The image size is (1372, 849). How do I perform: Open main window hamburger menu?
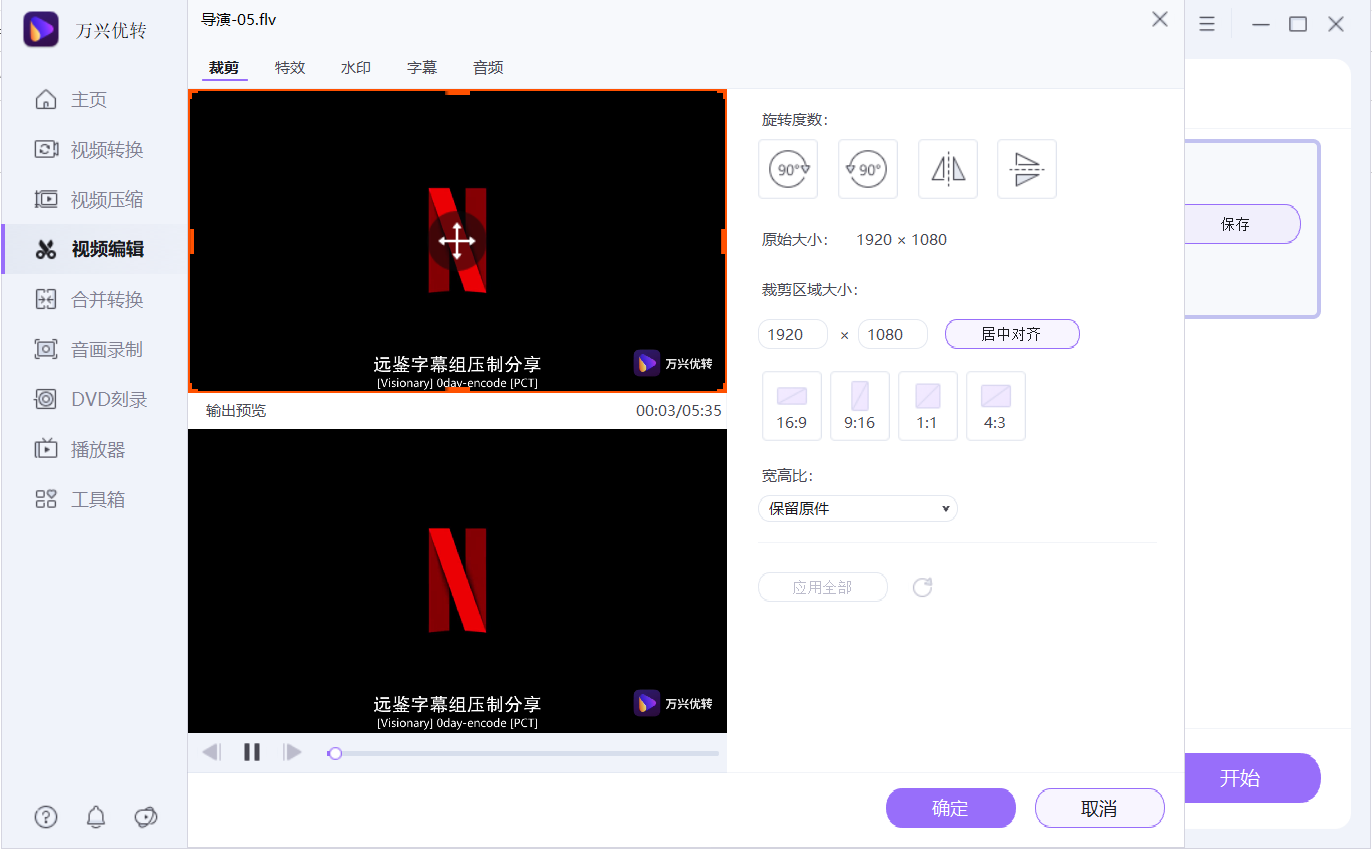pyautogui.click(x=1207, y=24)
